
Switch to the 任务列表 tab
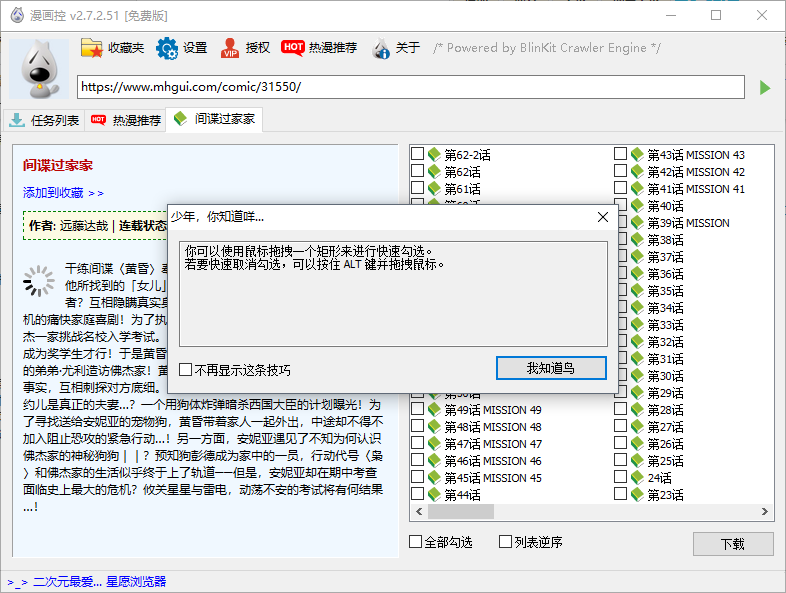point(44,120)
